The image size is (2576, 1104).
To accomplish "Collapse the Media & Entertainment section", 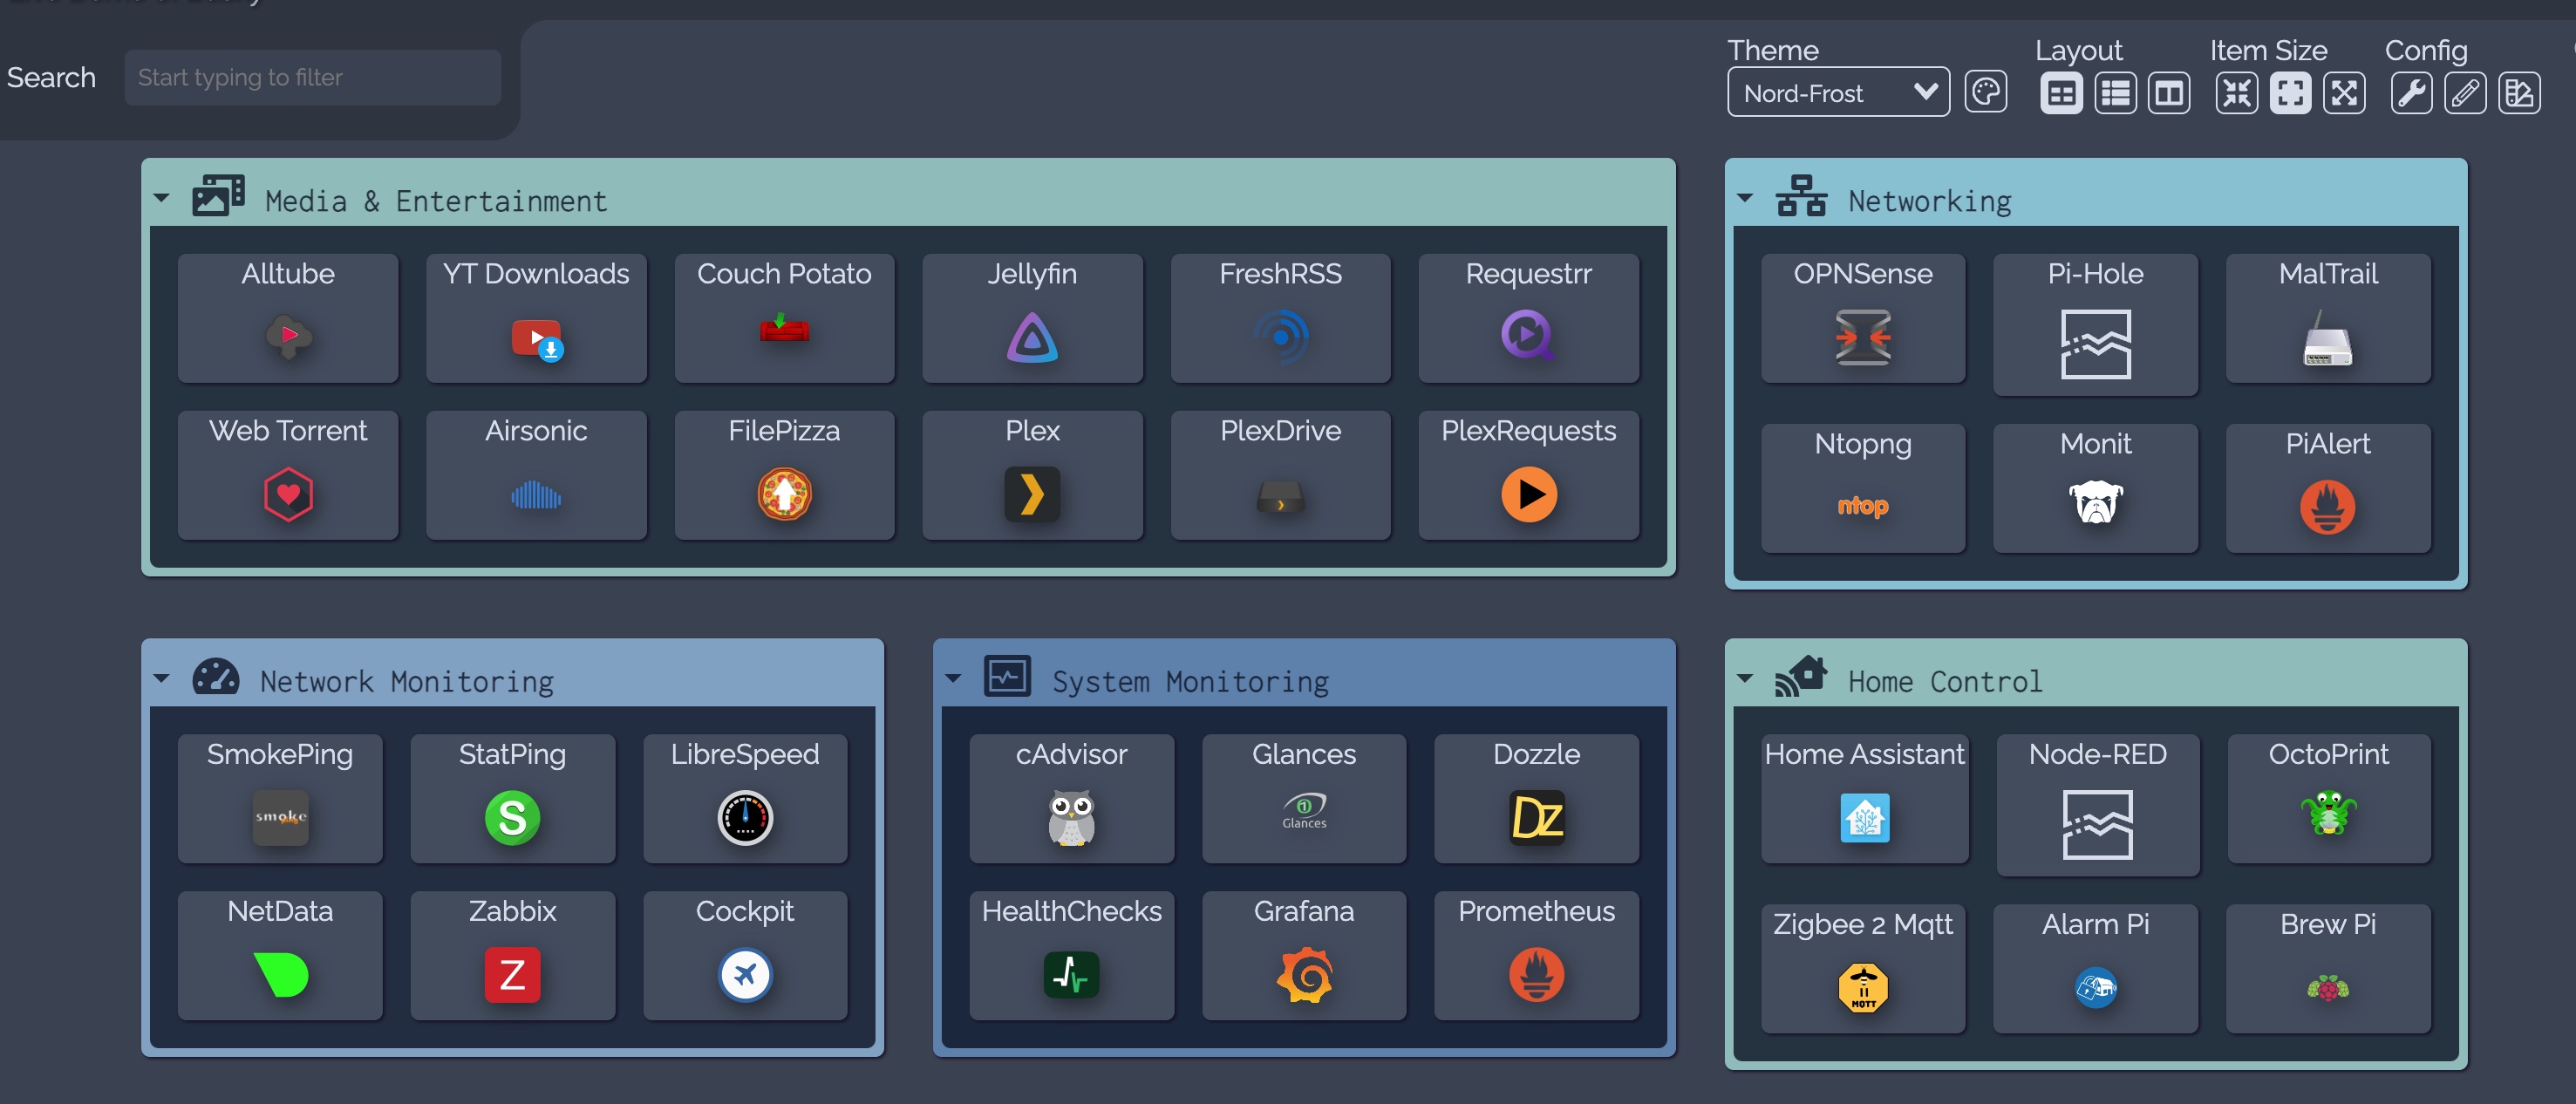I will (x=162, y=198).
